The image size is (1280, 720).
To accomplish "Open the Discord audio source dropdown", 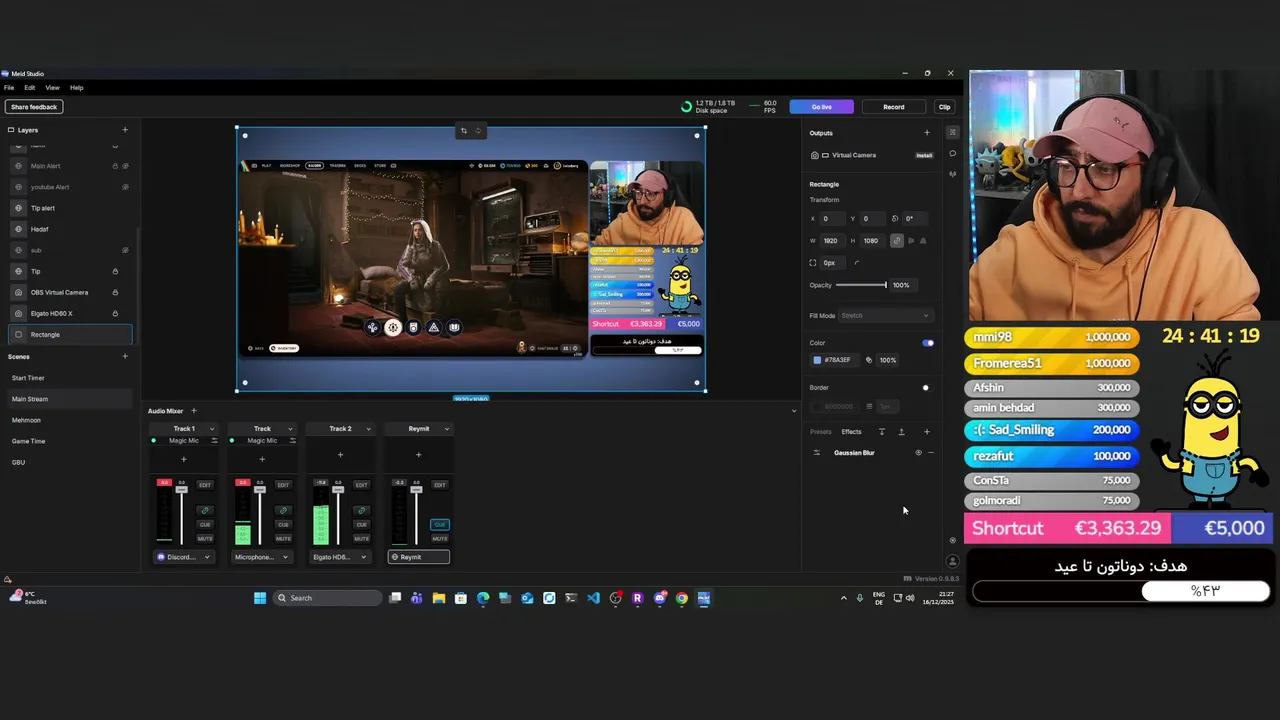I will 184,557.
